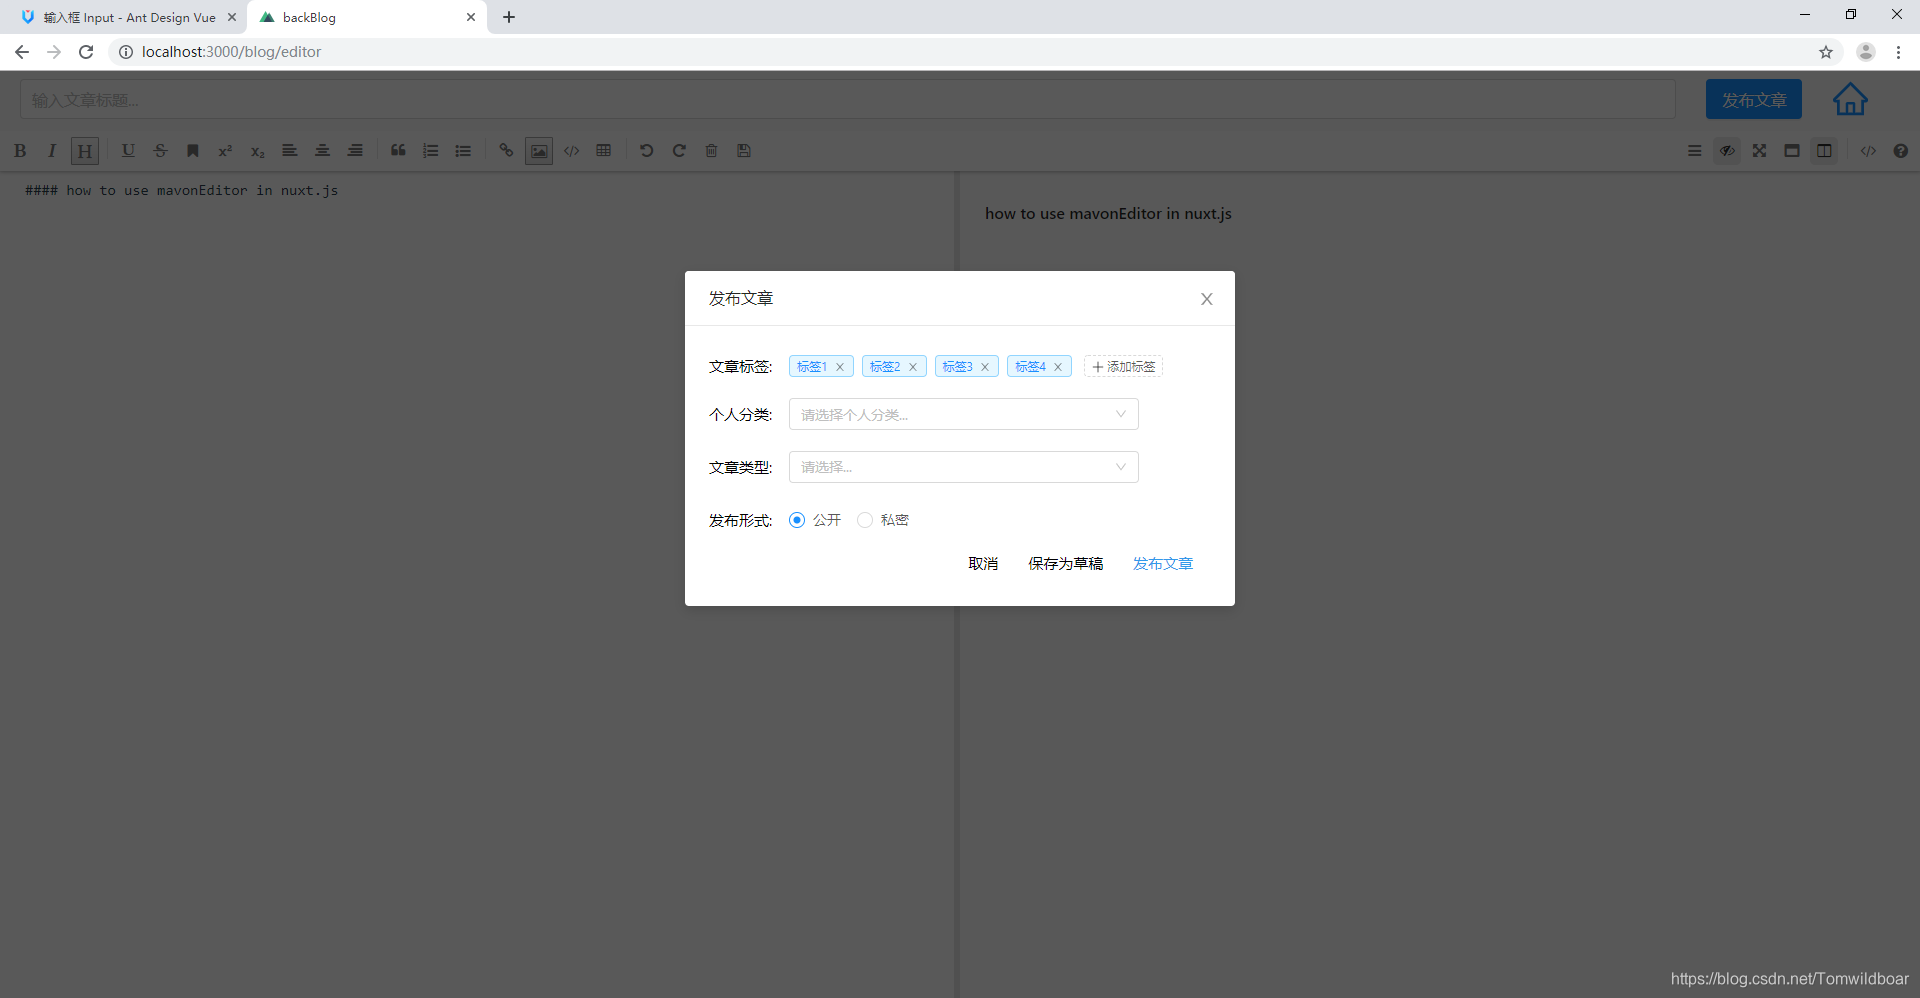Close the backBlog browser tab
The image size is (1920, 998).
pyautogui.click(x=471, y=17)
